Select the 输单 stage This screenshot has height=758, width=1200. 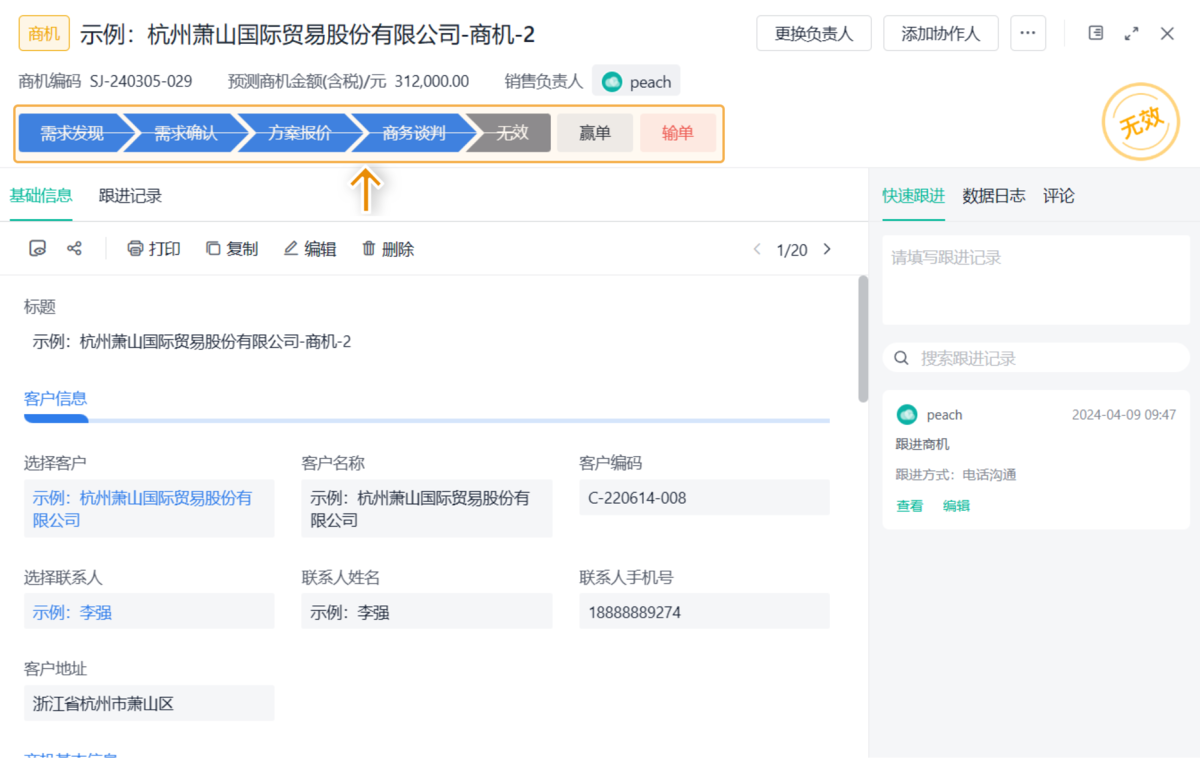678,133
